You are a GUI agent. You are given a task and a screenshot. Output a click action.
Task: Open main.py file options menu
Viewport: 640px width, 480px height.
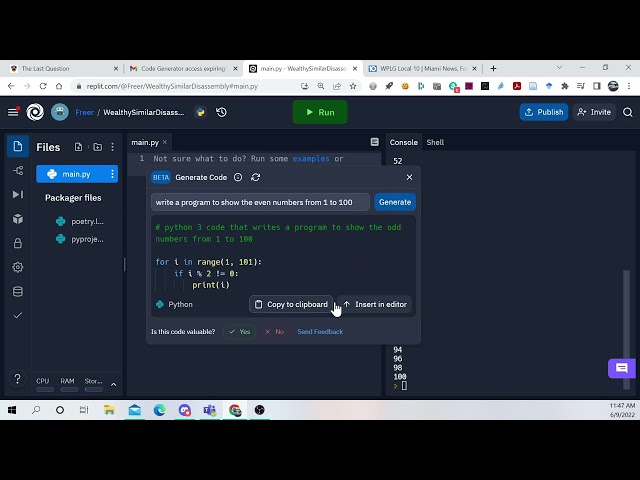pyautogui.click(x=112, y=174)
